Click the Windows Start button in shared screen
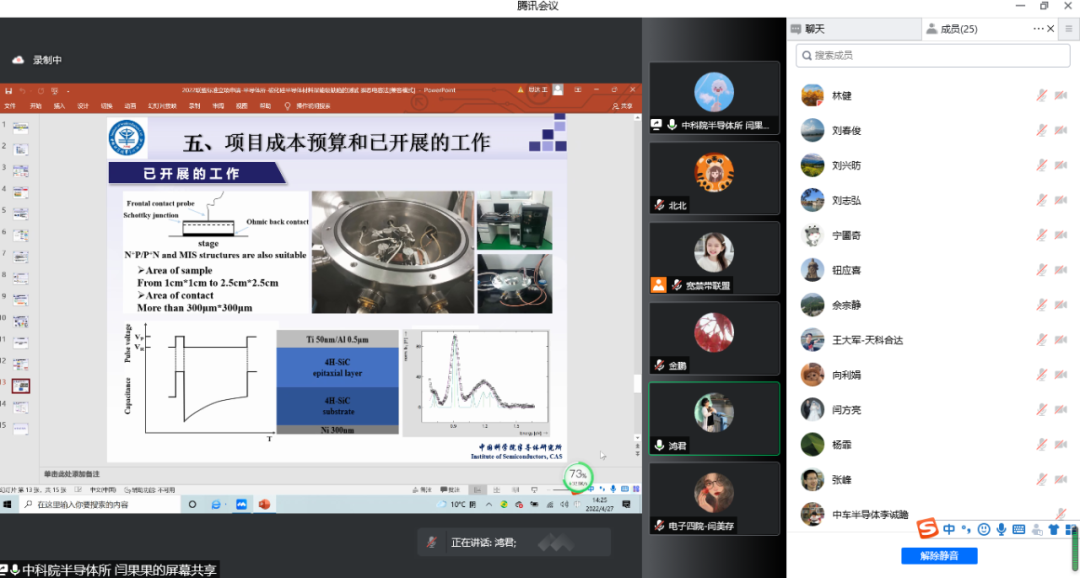The image size is (1080, 578). tap(8, 504)
